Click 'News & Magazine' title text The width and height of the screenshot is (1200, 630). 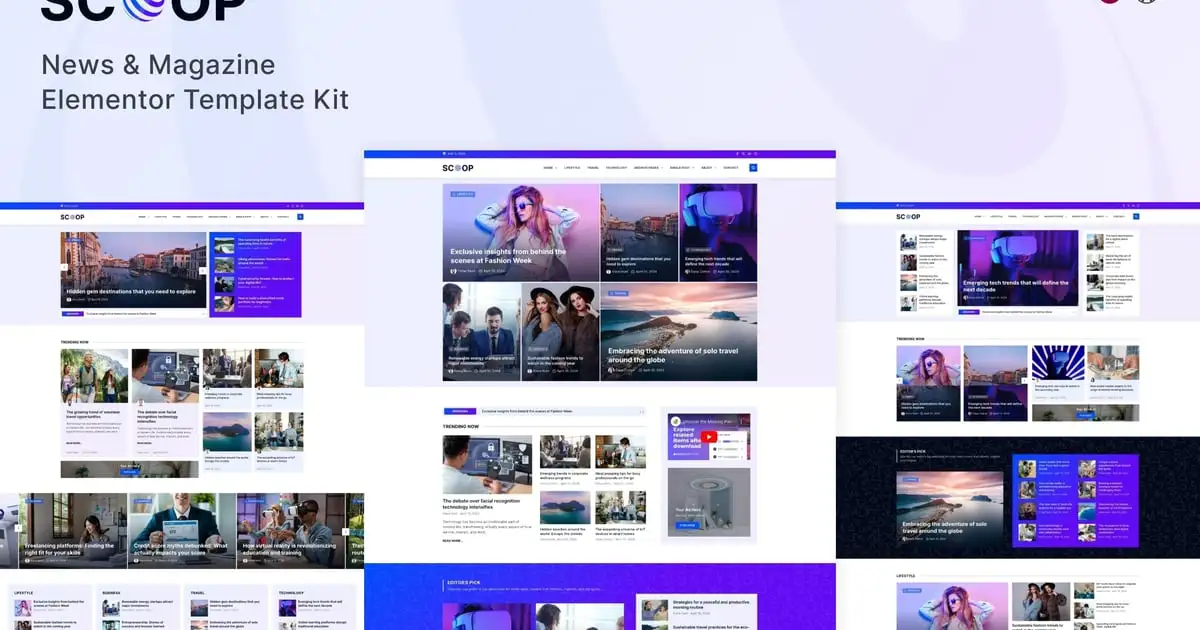pyautogui.click(x=158, y=65)
